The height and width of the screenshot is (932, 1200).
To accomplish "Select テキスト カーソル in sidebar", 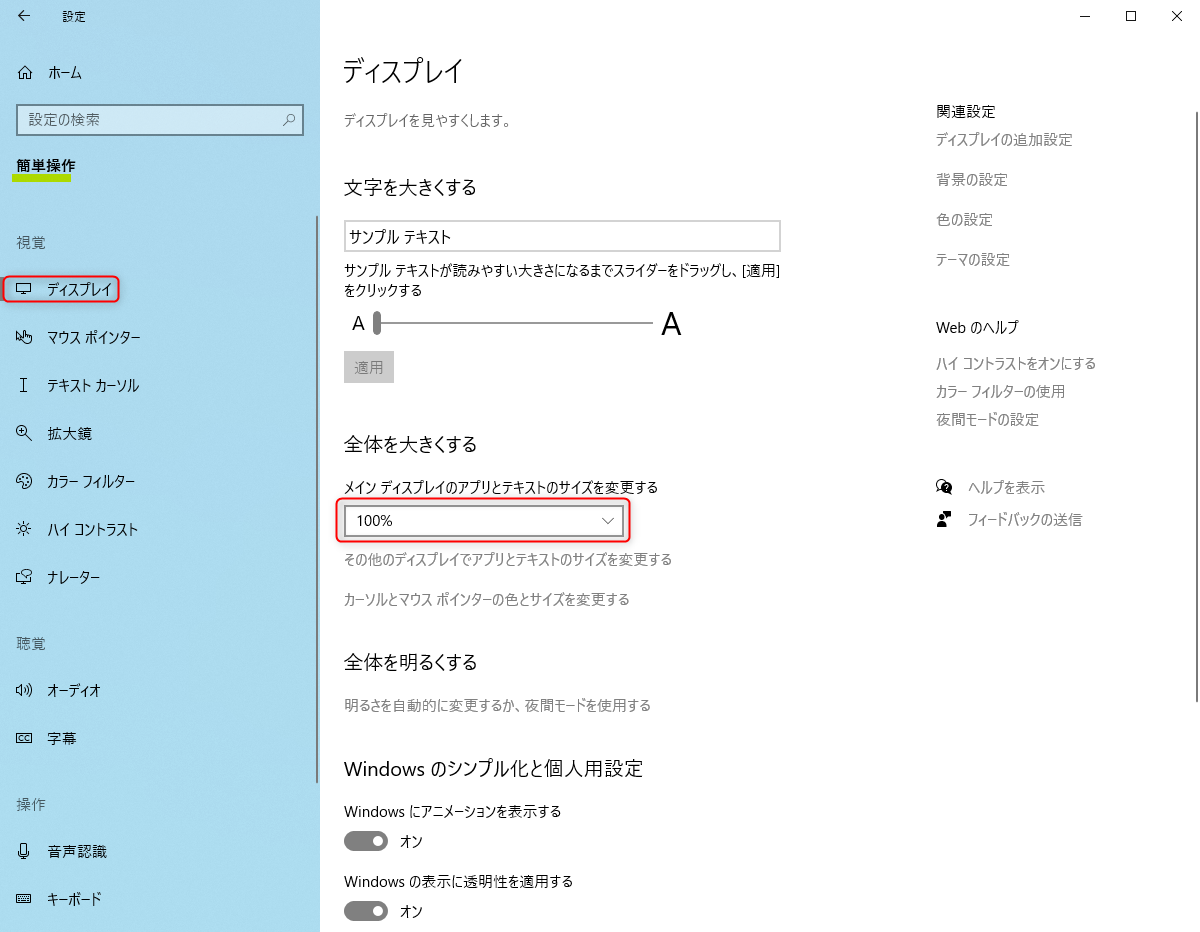I will tap(93, 386).
